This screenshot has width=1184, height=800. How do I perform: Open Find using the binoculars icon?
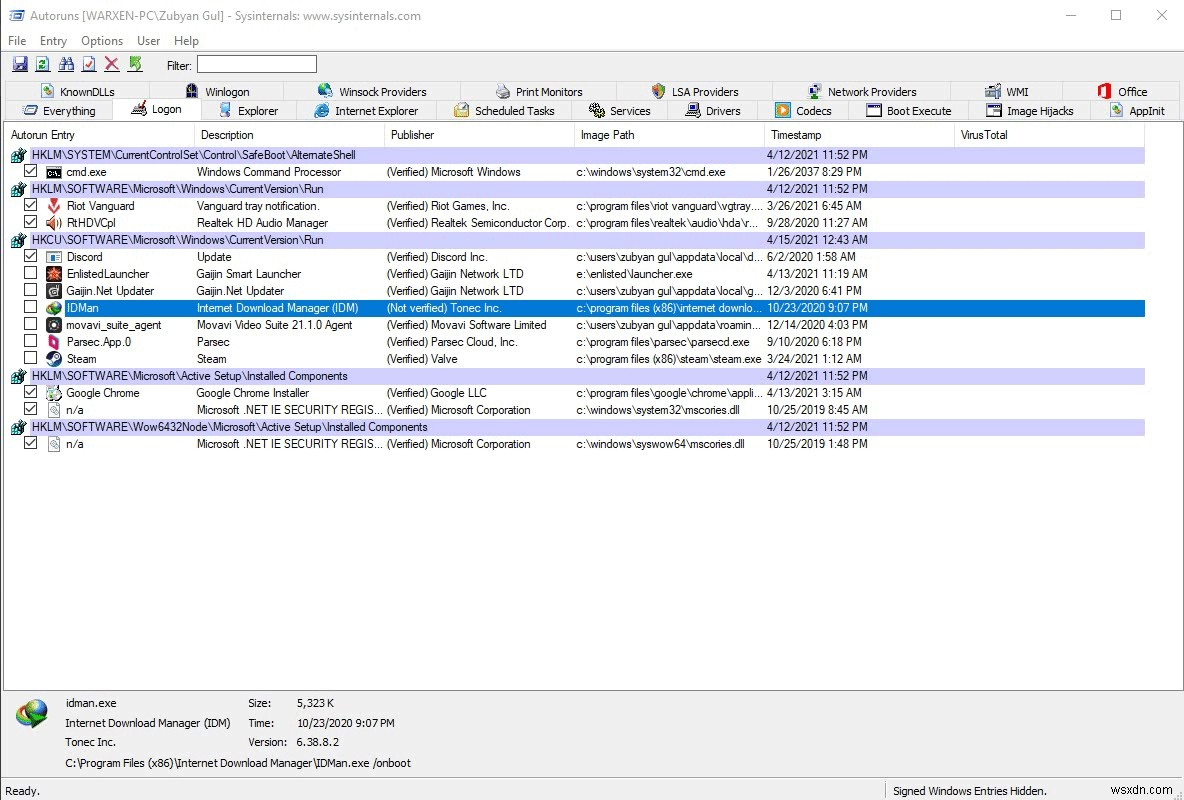(66, 63)
